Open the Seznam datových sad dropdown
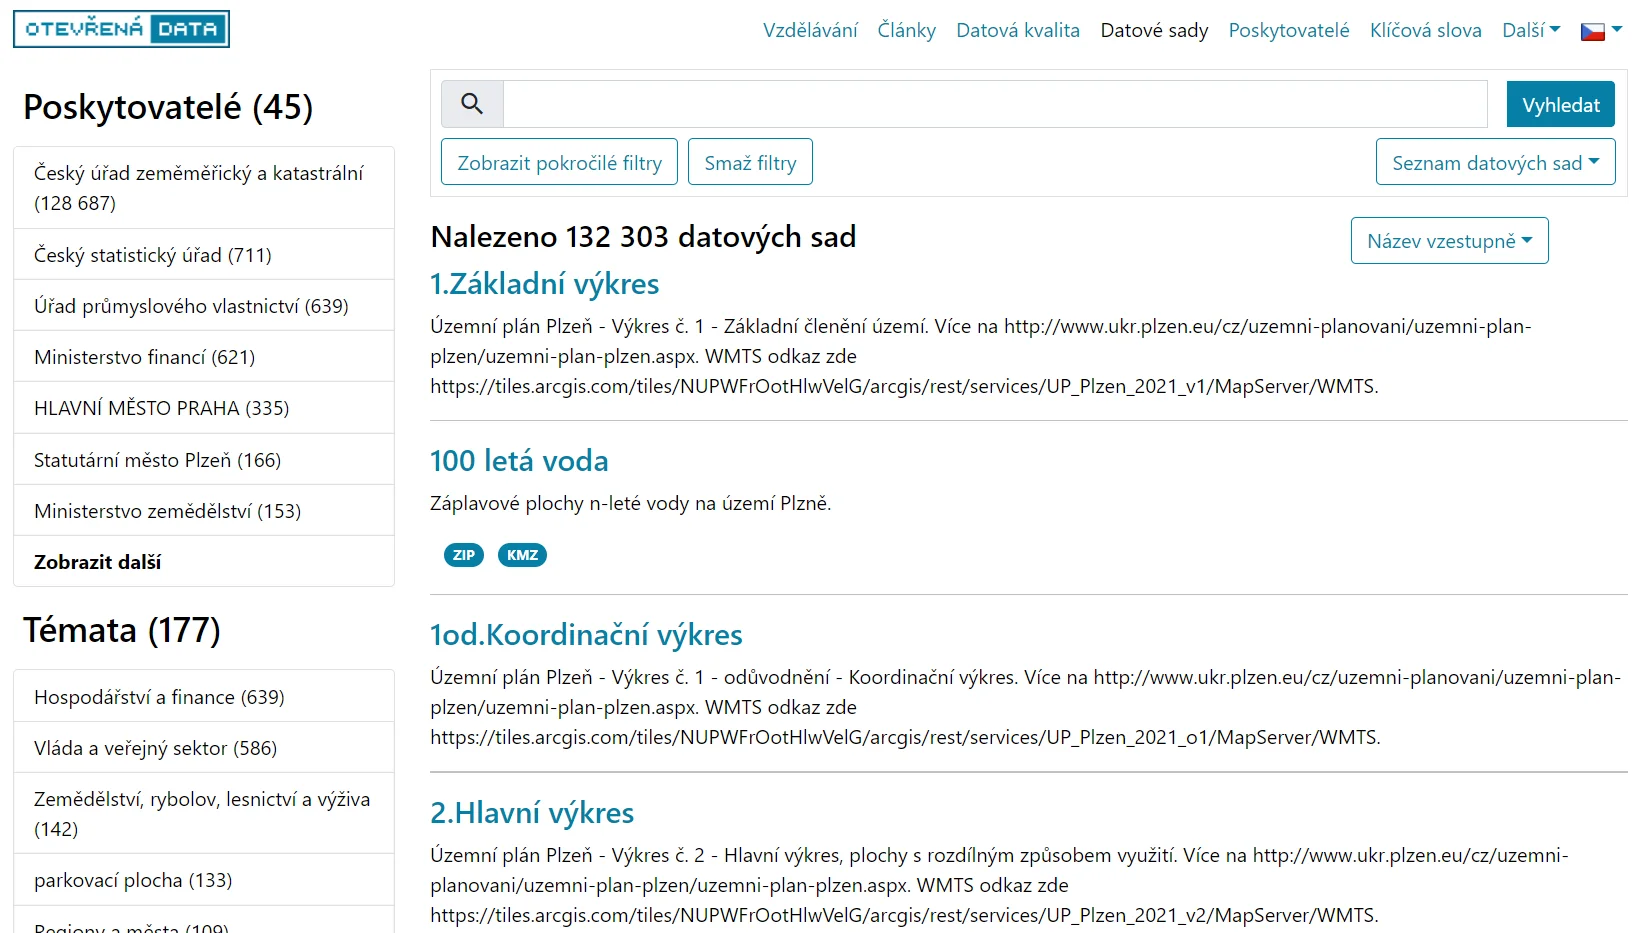The image size is (1645, 933). tap(1495, 162)
